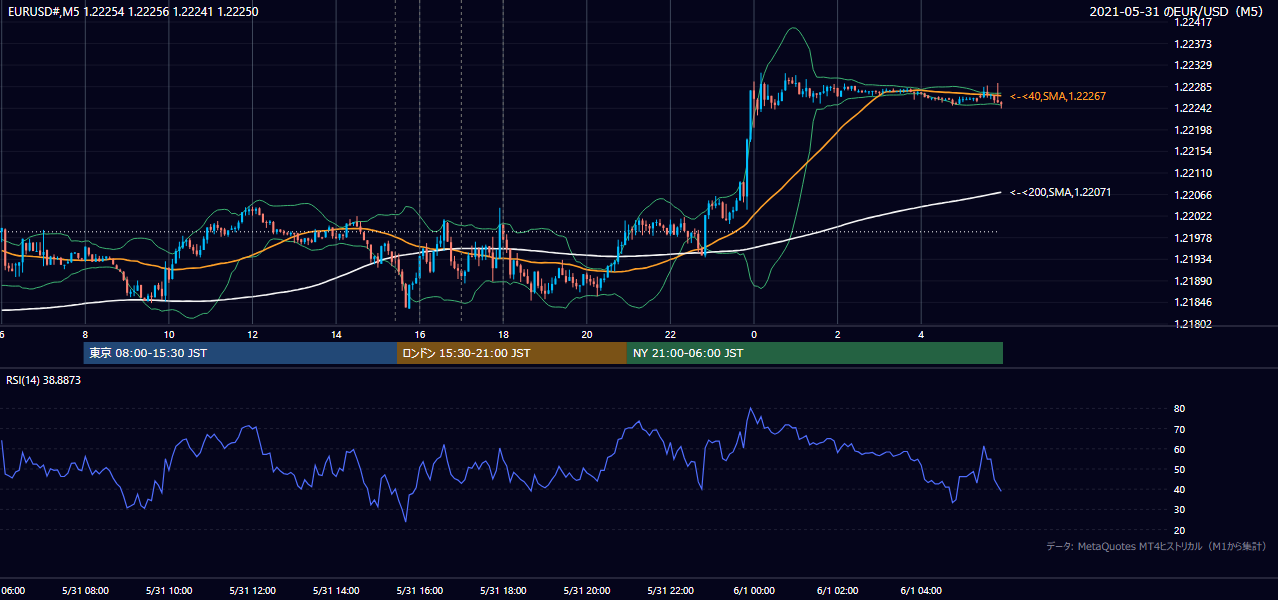Click RSI scale value 20

click(1180, 530)
